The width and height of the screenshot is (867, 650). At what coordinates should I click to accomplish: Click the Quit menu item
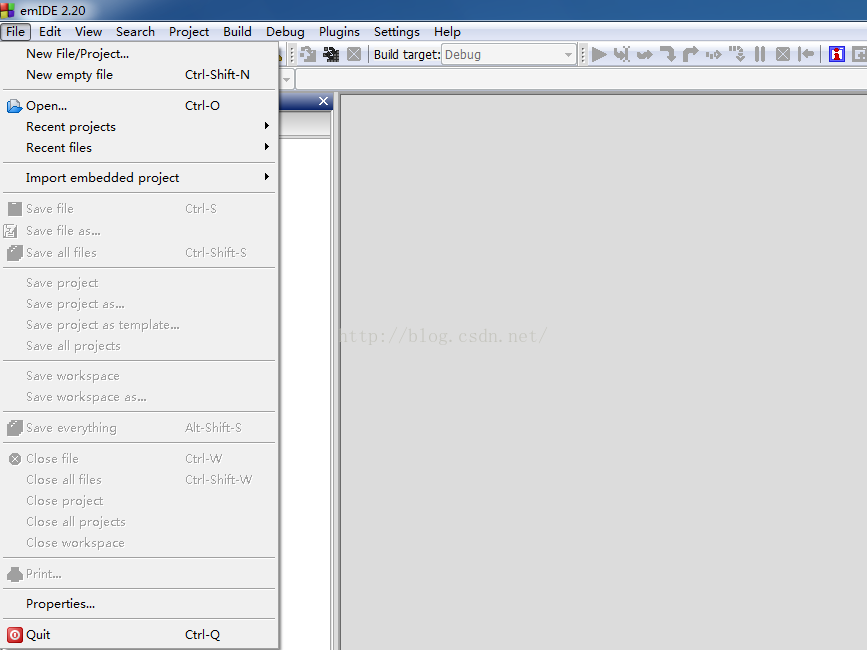(139, 635)
